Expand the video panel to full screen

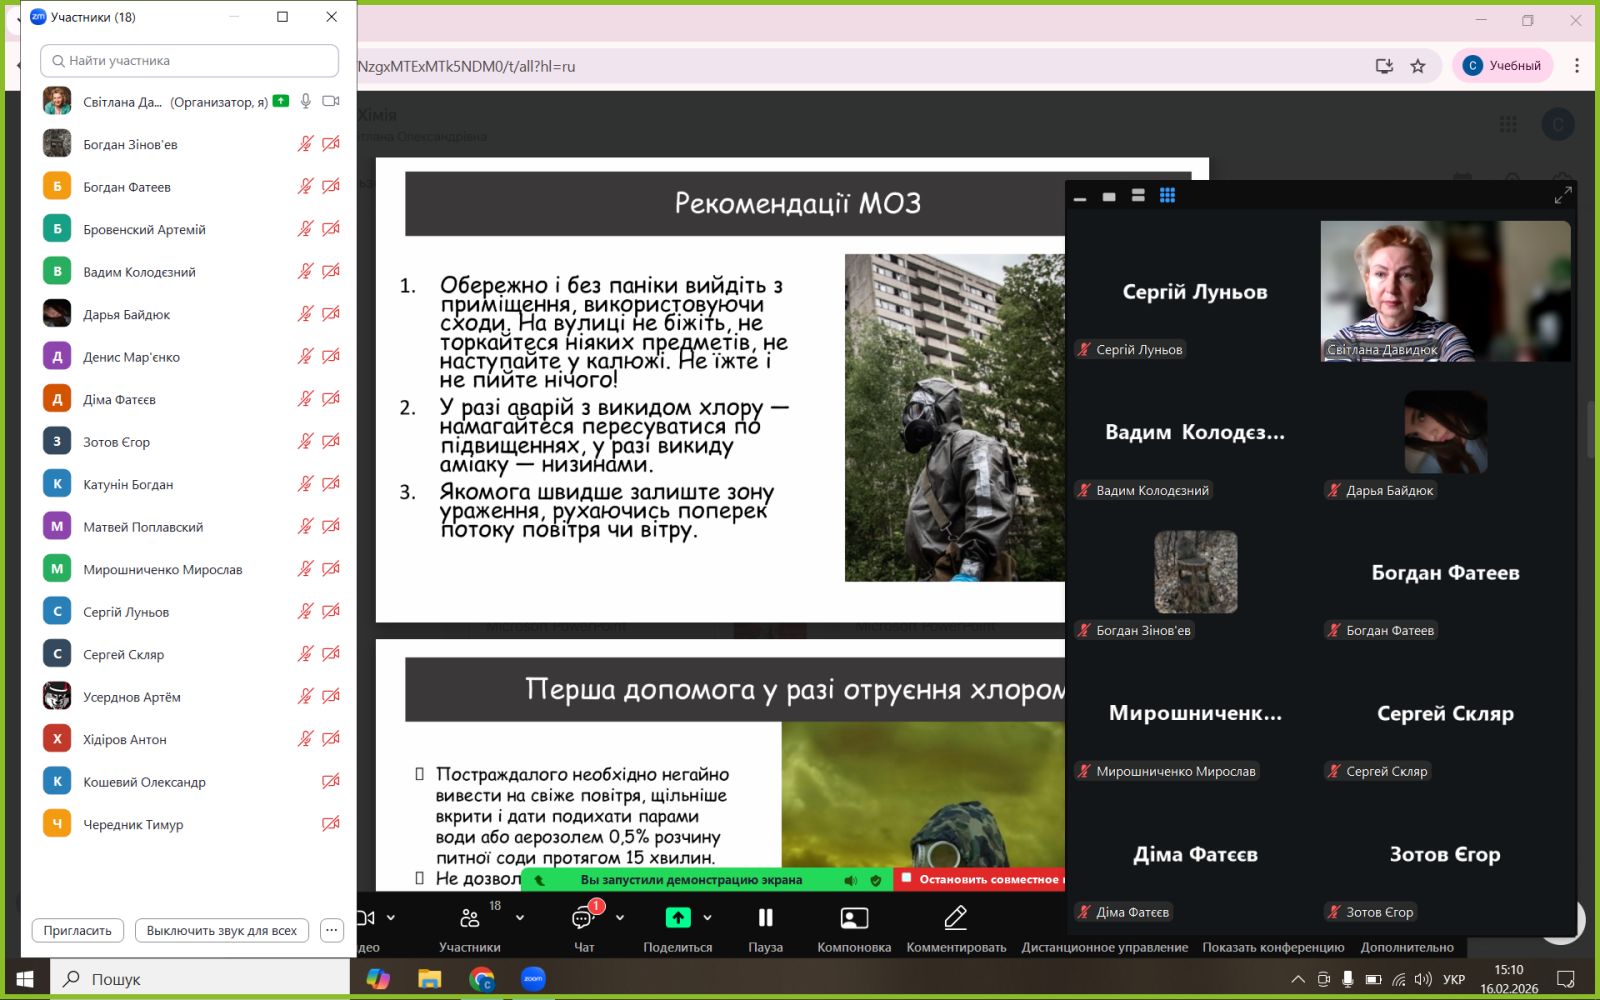click(1562, 196)
